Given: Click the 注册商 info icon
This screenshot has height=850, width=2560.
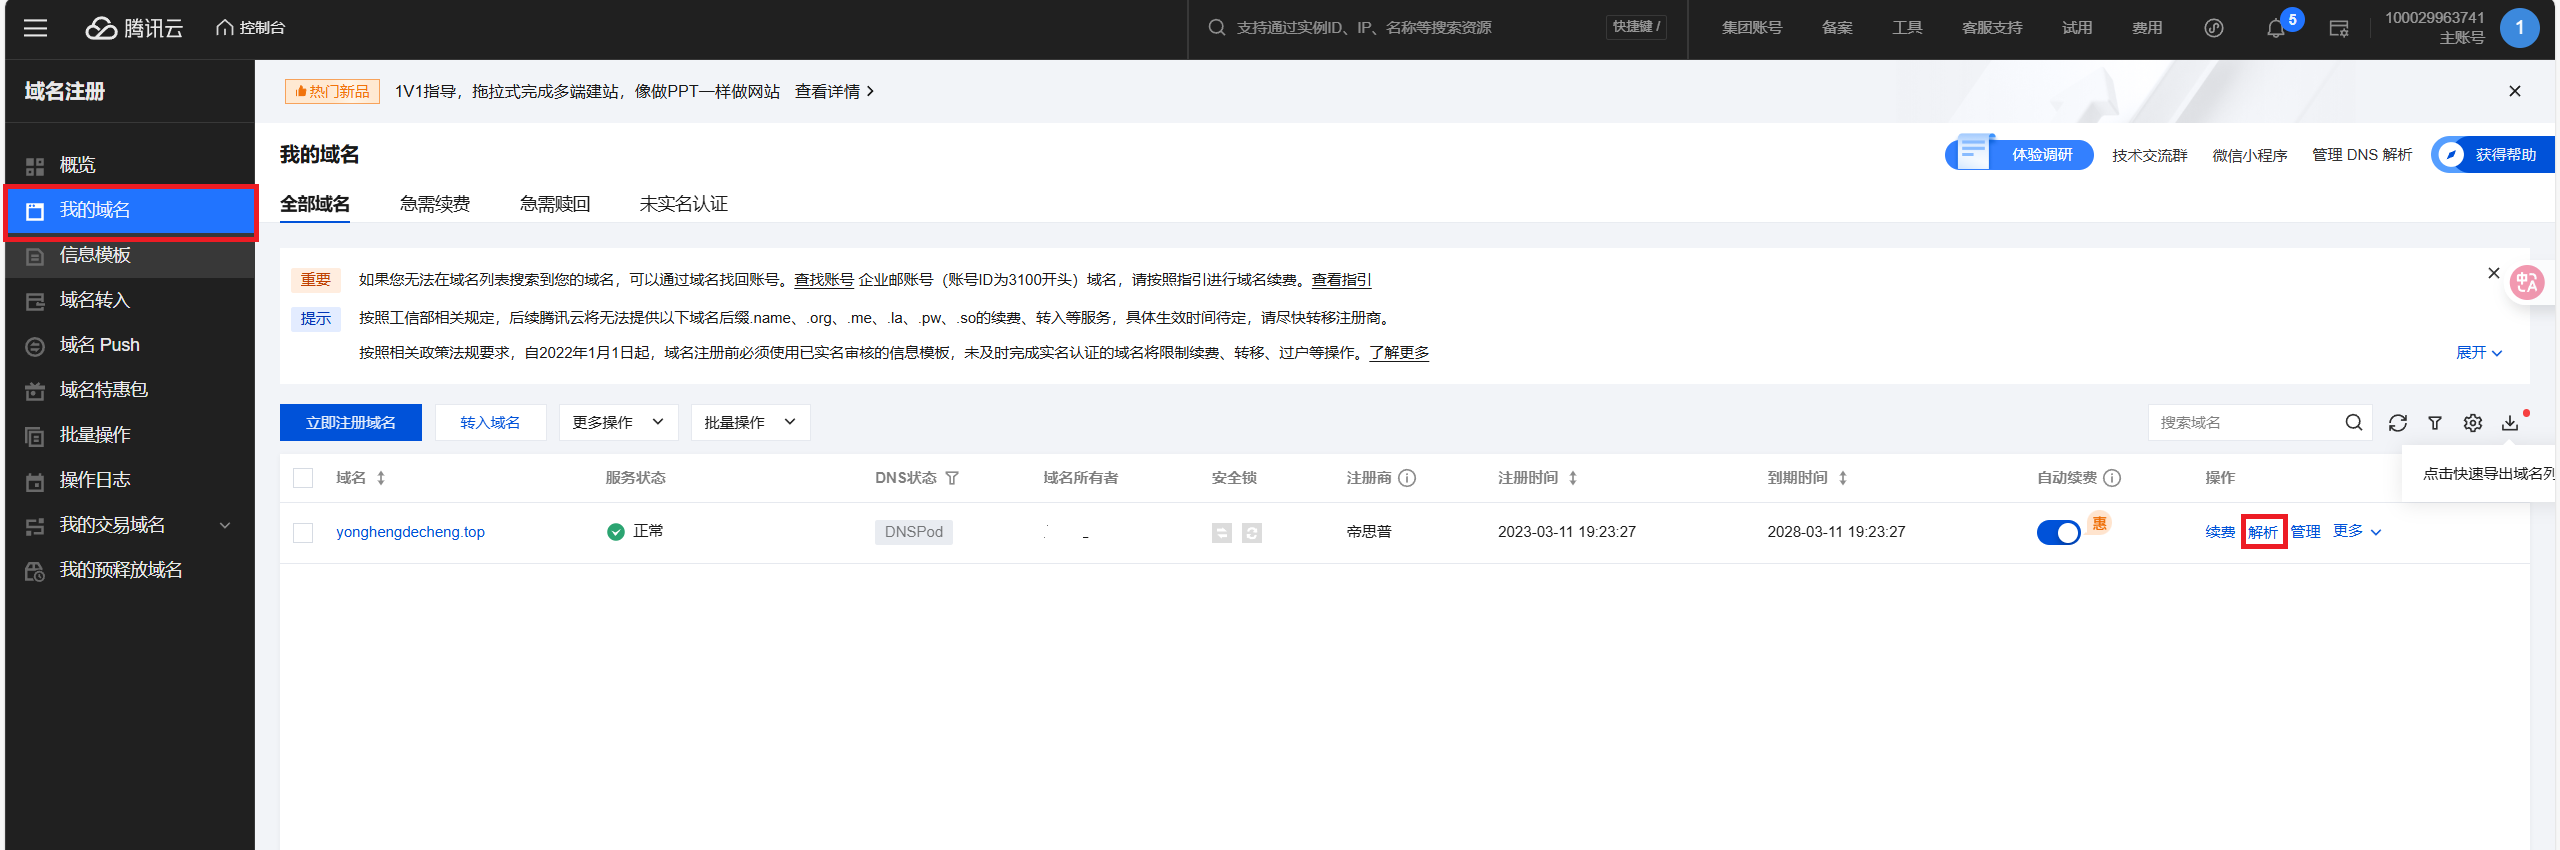Looking at the screenshot, I should (1407, 478).
